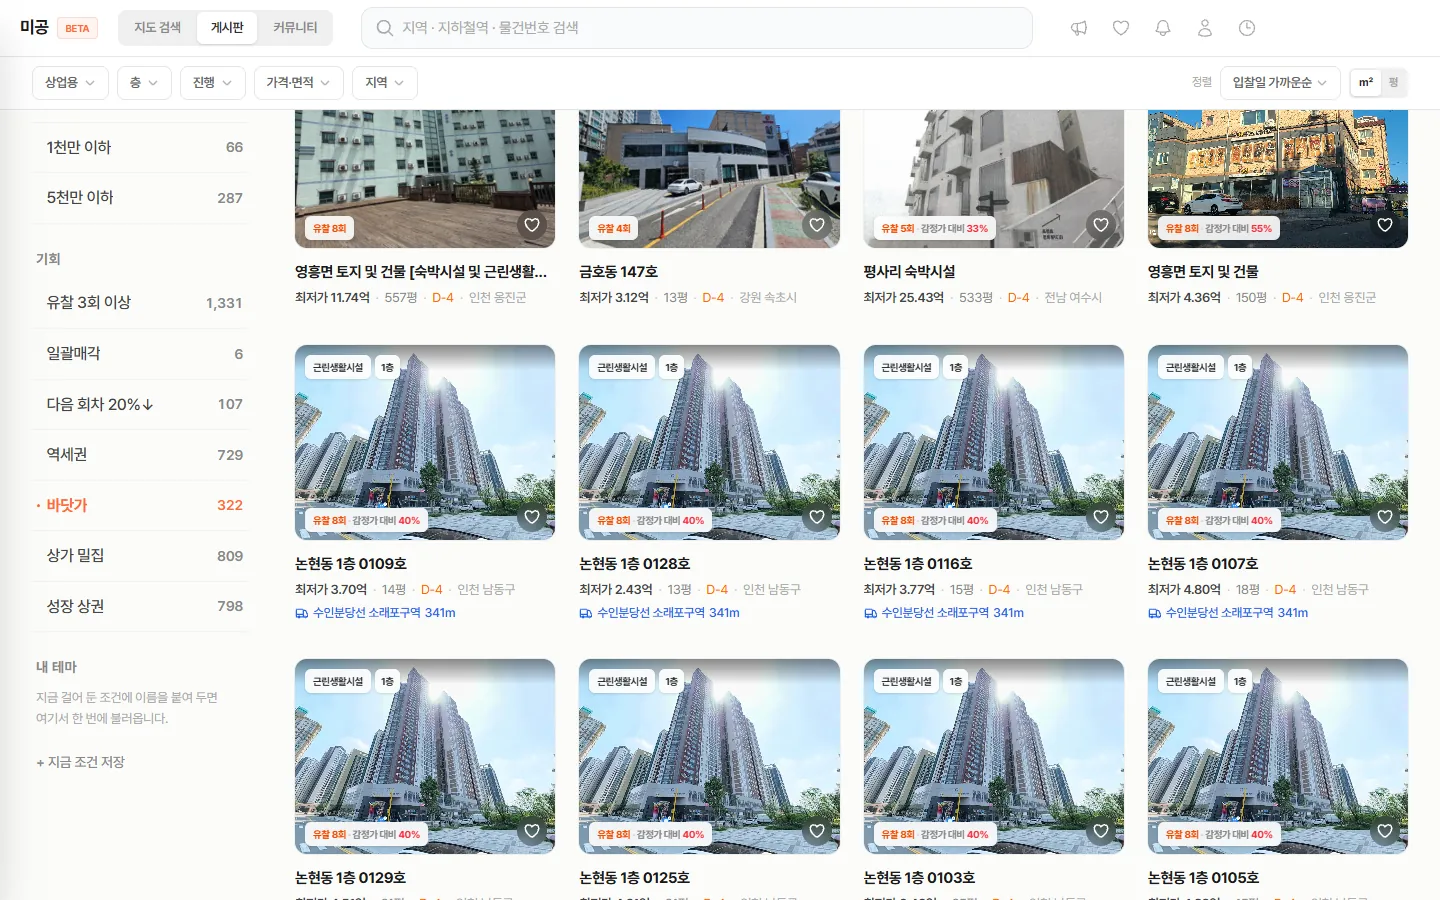The width and height of the screenshot is (1440, 900).
Task: Select the 유찰 3회 이상 filter
Action: pos(140,303)
